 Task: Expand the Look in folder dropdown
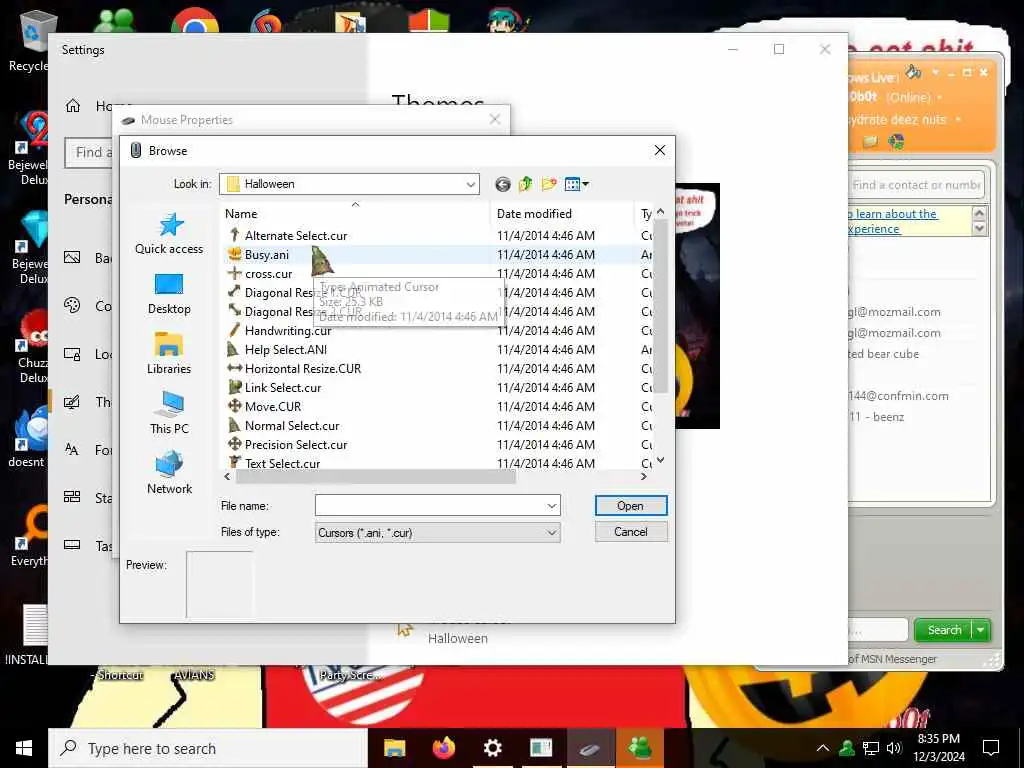click(470, 184)
